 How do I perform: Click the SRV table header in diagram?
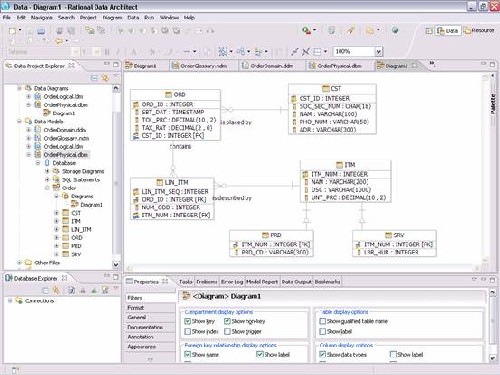394,235
